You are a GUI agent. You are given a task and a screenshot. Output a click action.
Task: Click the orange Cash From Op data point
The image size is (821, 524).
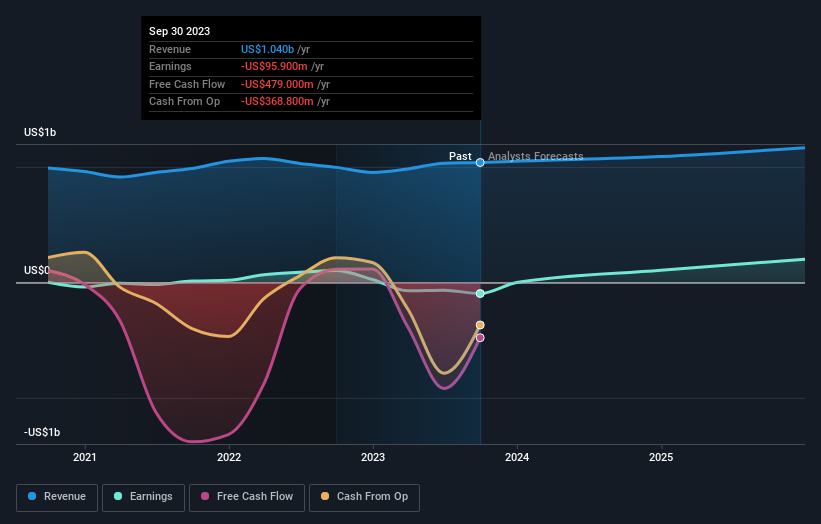tap(480, 325)
